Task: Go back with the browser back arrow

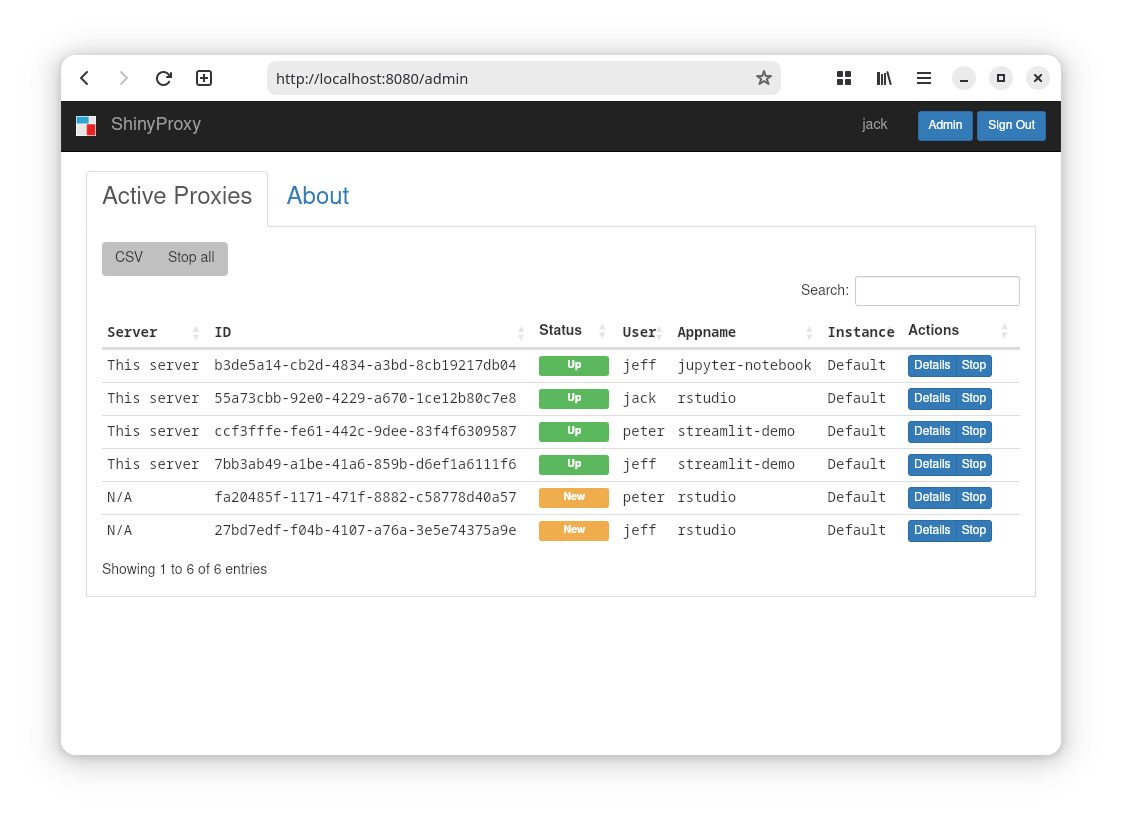Action: click(84, 78)
